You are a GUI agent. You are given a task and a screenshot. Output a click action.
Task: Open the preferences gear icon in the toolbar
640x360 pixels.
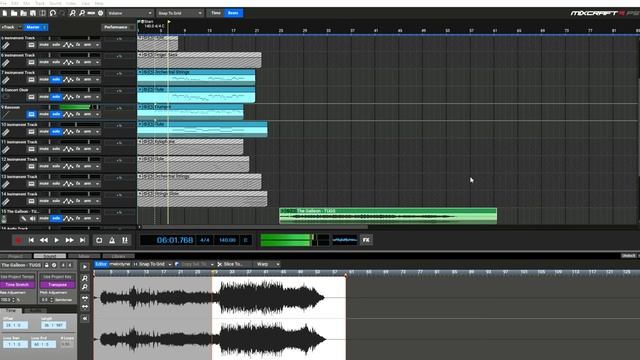click(x=100, y=13)
